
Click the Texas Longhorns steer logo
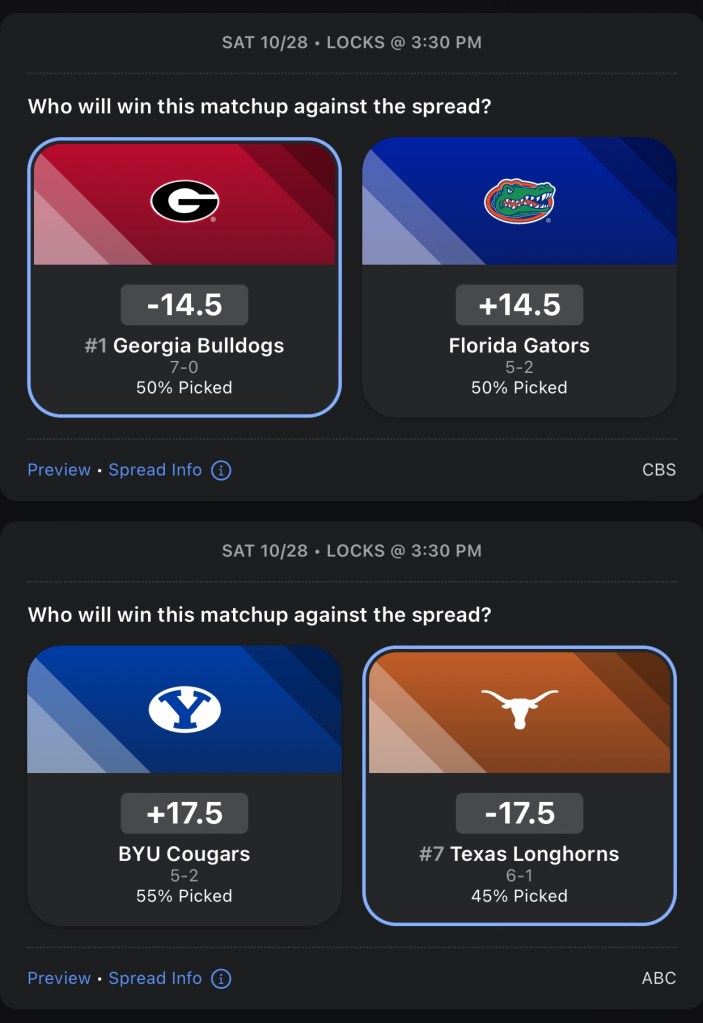[519, 709]
